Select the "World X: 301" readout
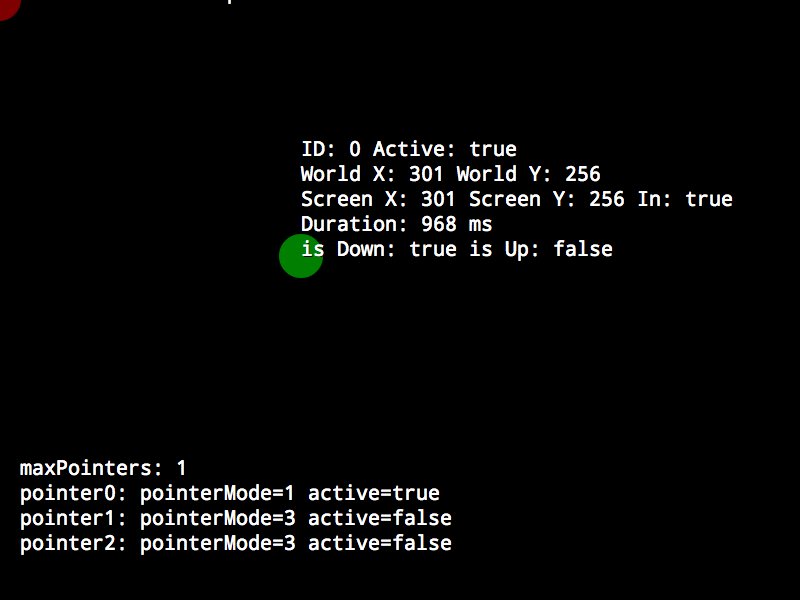The width and height of the screenshot is (800, 600). click(371, 174)
